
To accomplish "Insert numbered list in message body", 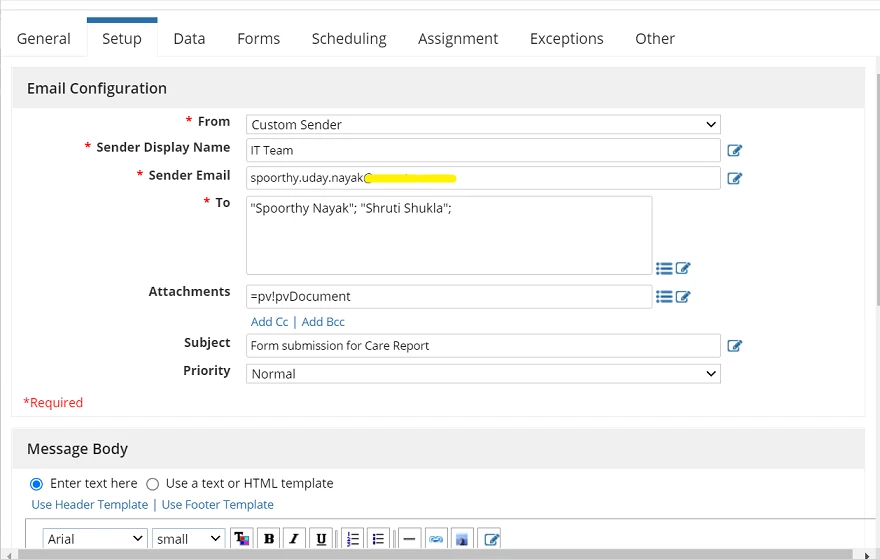I will tap(352, 539).
